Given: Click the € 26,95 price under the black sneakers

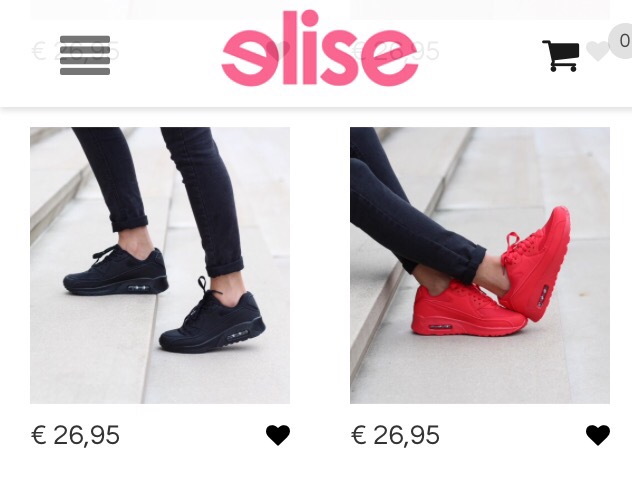Looking at the screenshot, I should (75, 435).
